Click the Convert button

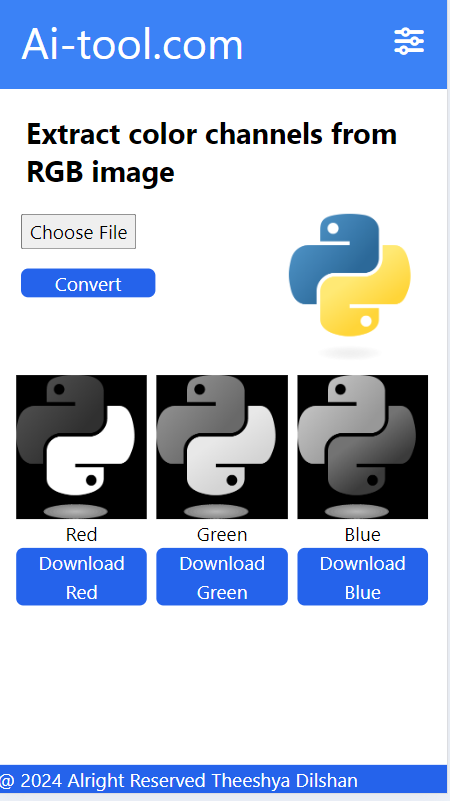click(x=88, y=283)
